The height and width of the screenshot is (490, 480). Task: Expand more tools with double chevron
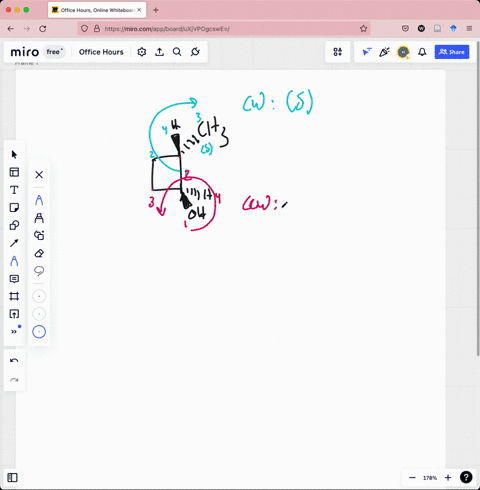14,332
